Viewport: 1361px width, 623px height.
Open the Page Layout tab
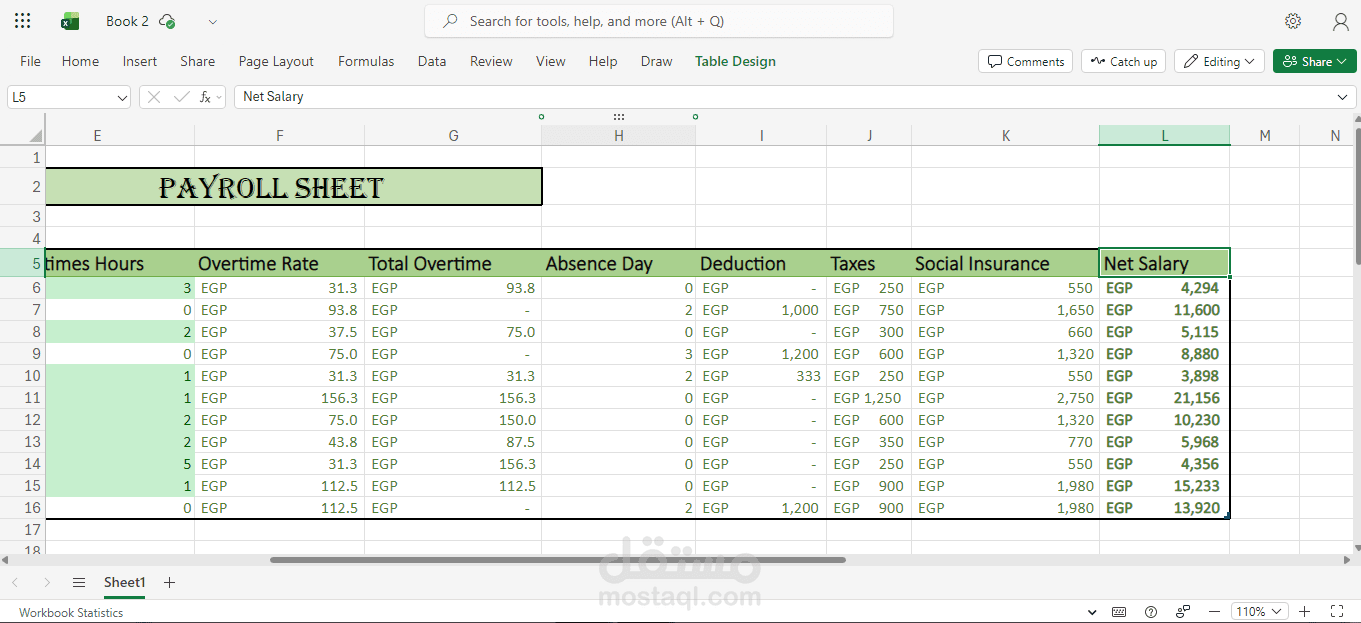[276, 61]
